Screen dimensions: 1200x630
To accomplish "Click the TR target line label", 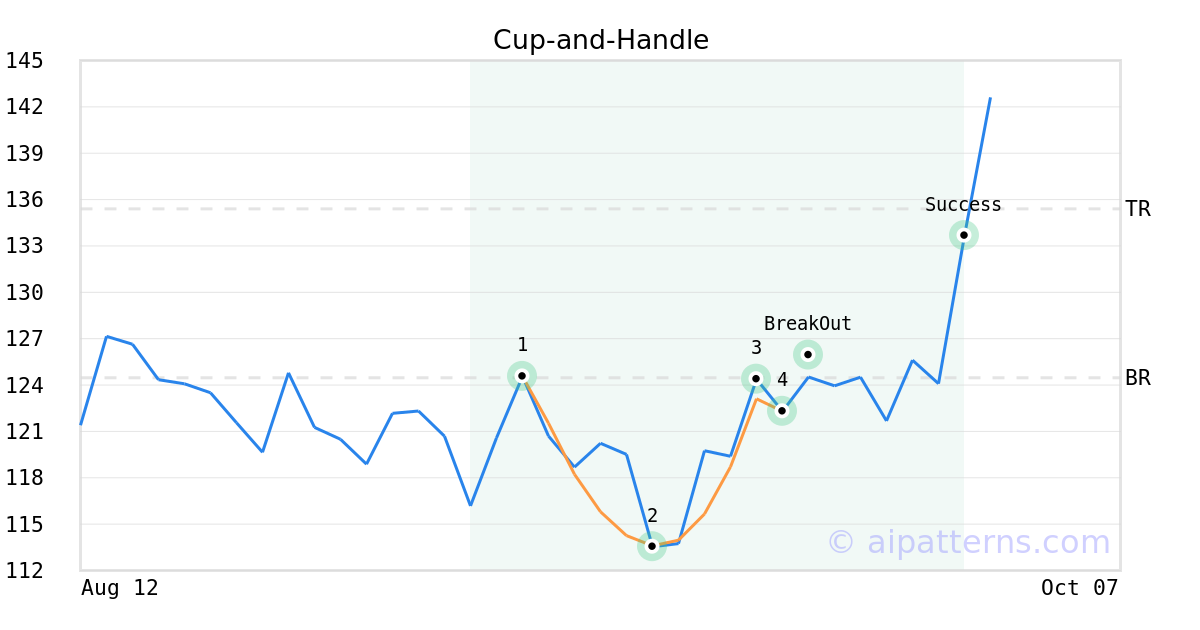I will pyautogui.click(x=1138, y=209).
